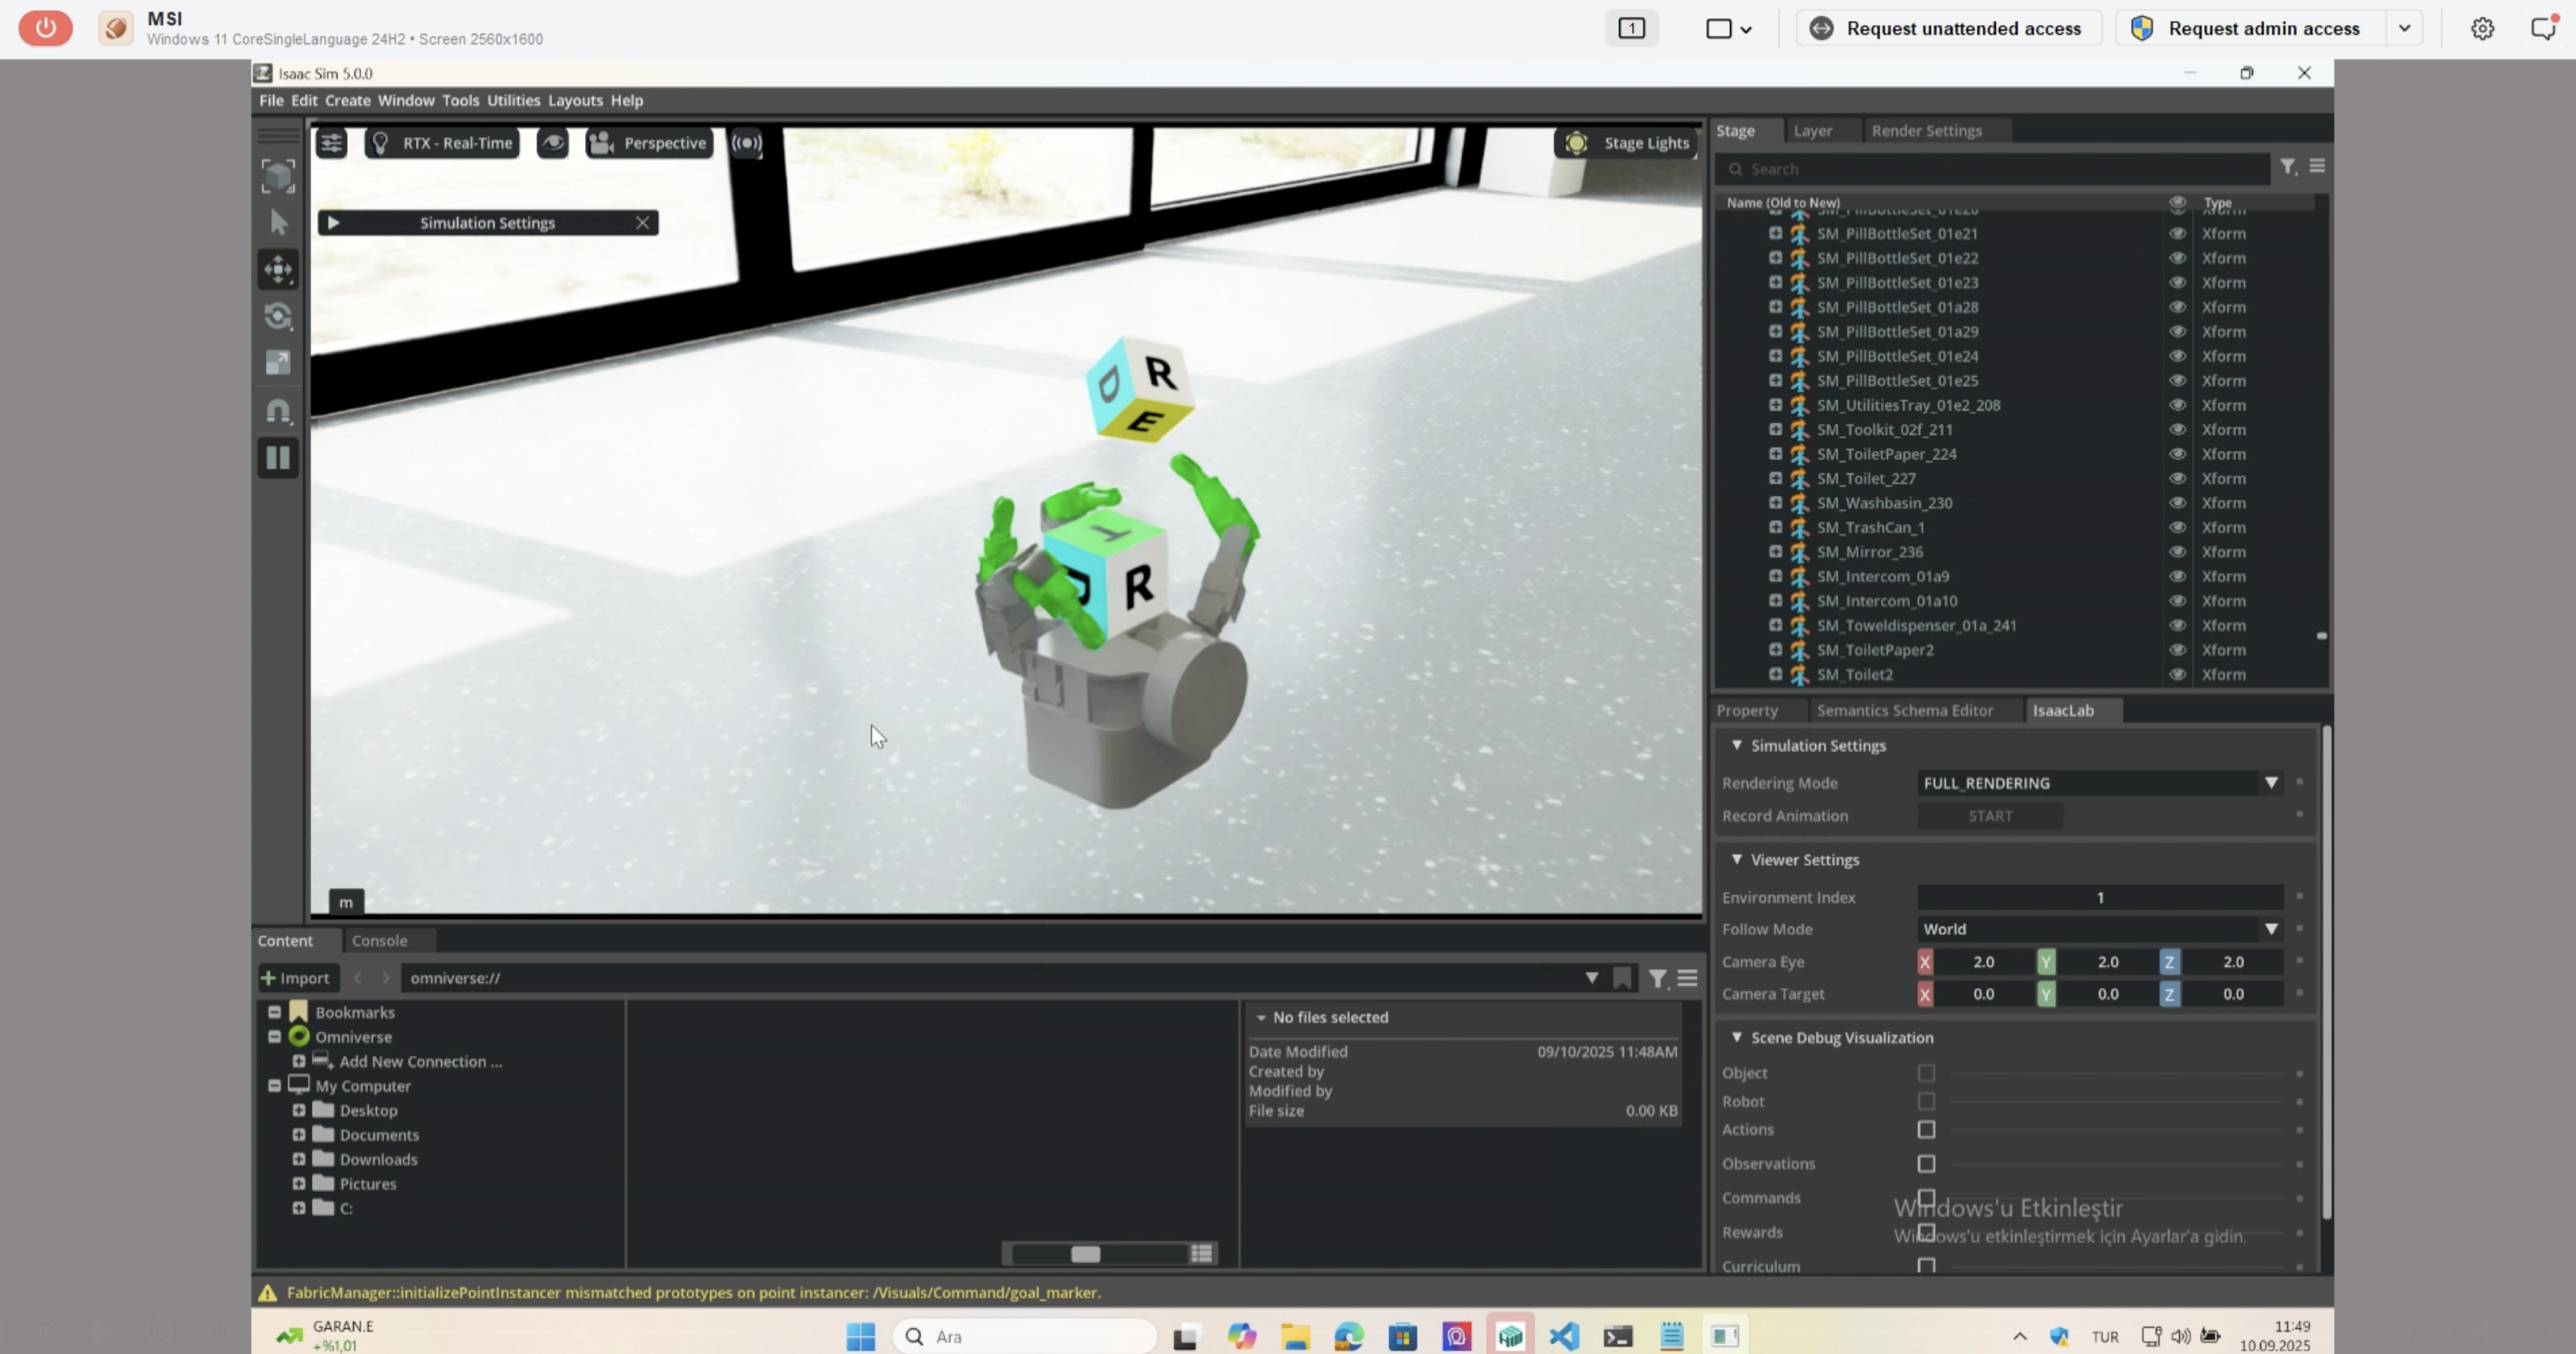
Task: Select the Scale tool in left toolbar
Action: (x=278, y=363)
